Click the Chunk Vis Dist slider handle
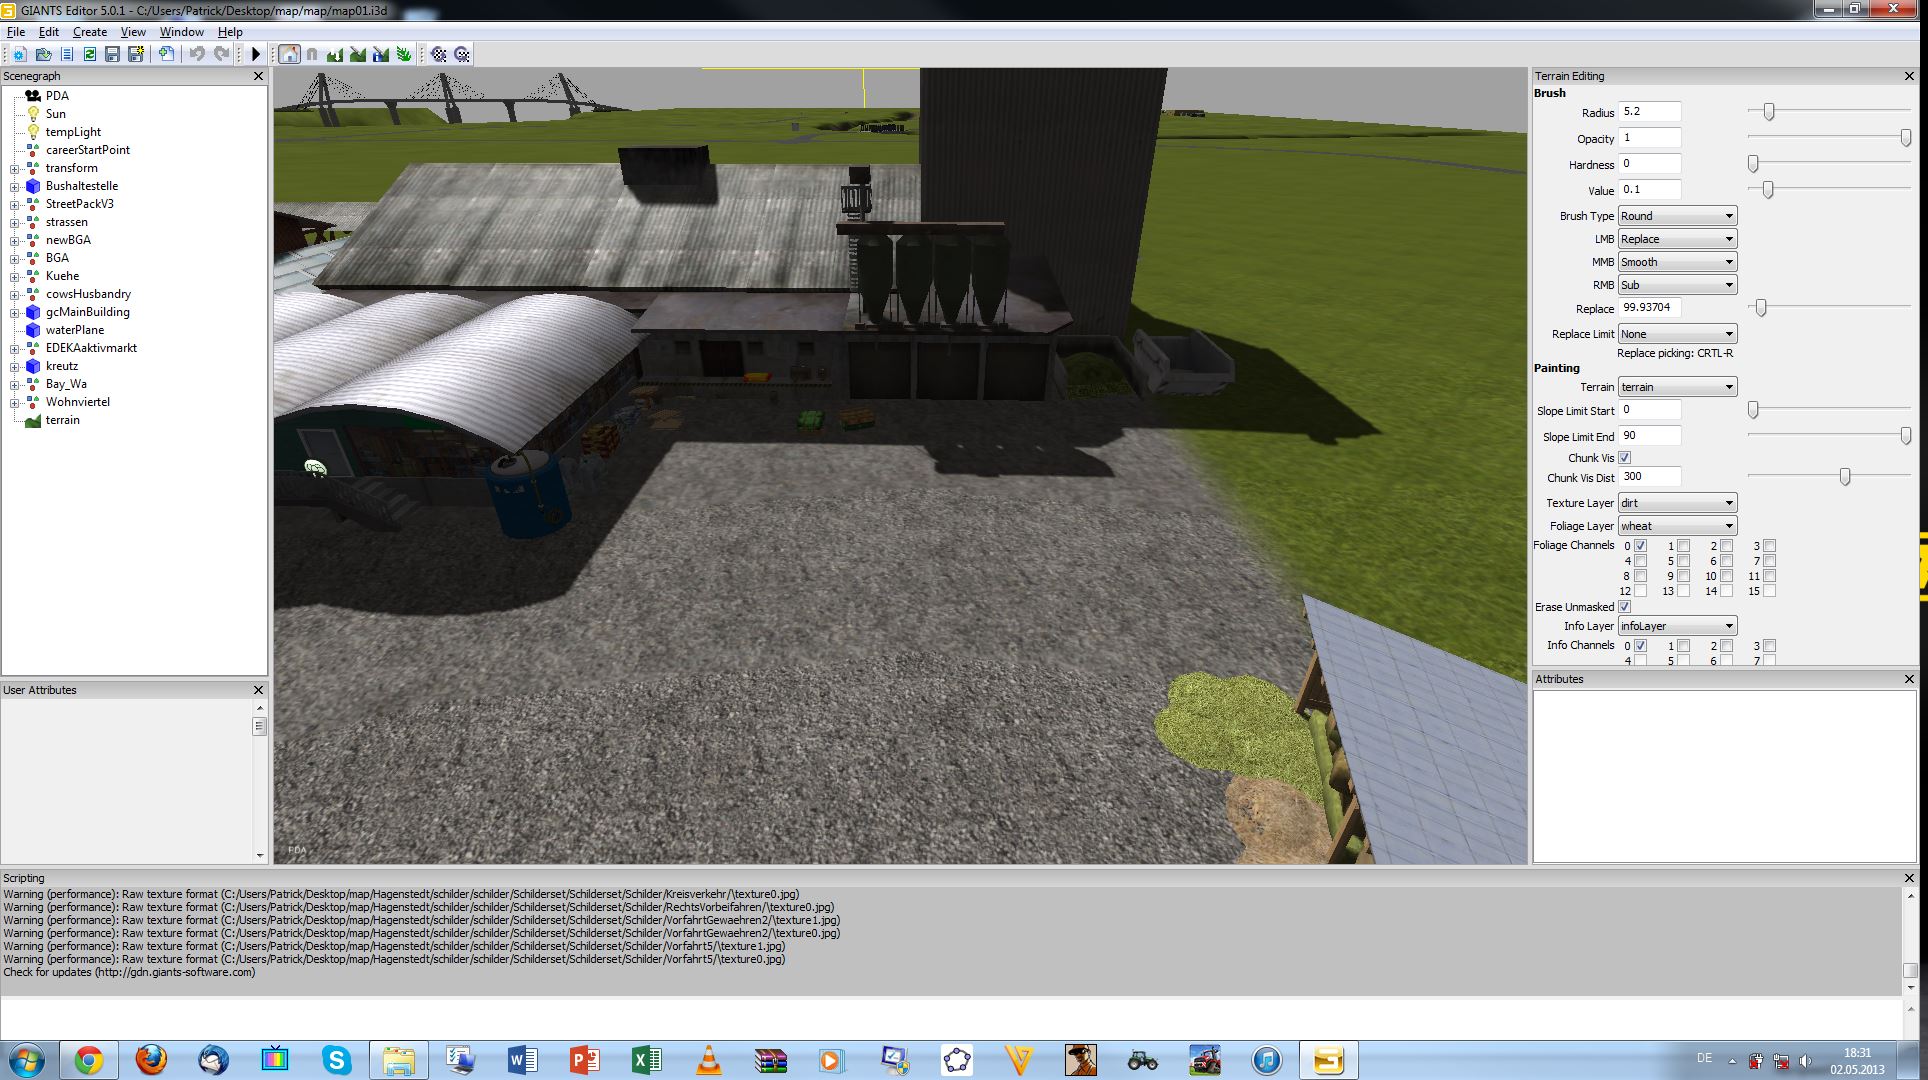This screenshot has width=1928, height=1080. coord(1845,477)
